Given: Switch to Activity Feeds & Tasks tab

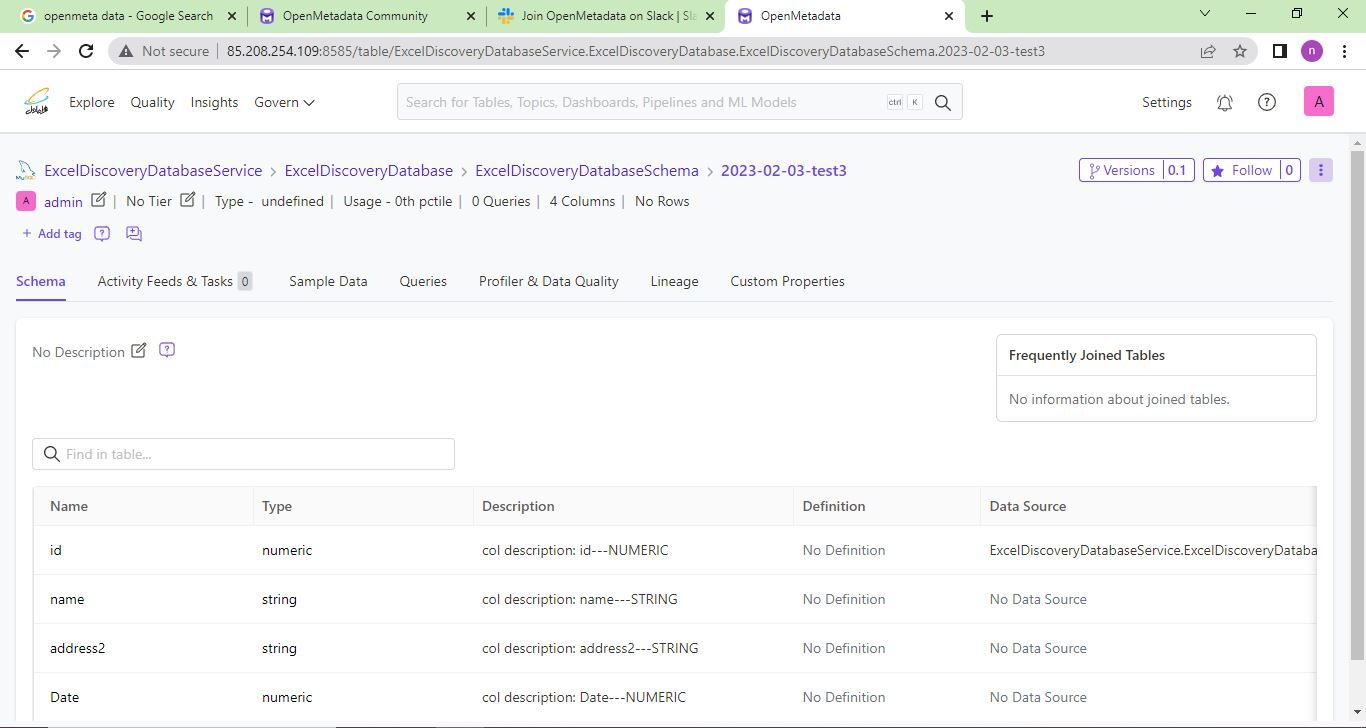Looking at the screenshot, I should [x=175, y=281].
